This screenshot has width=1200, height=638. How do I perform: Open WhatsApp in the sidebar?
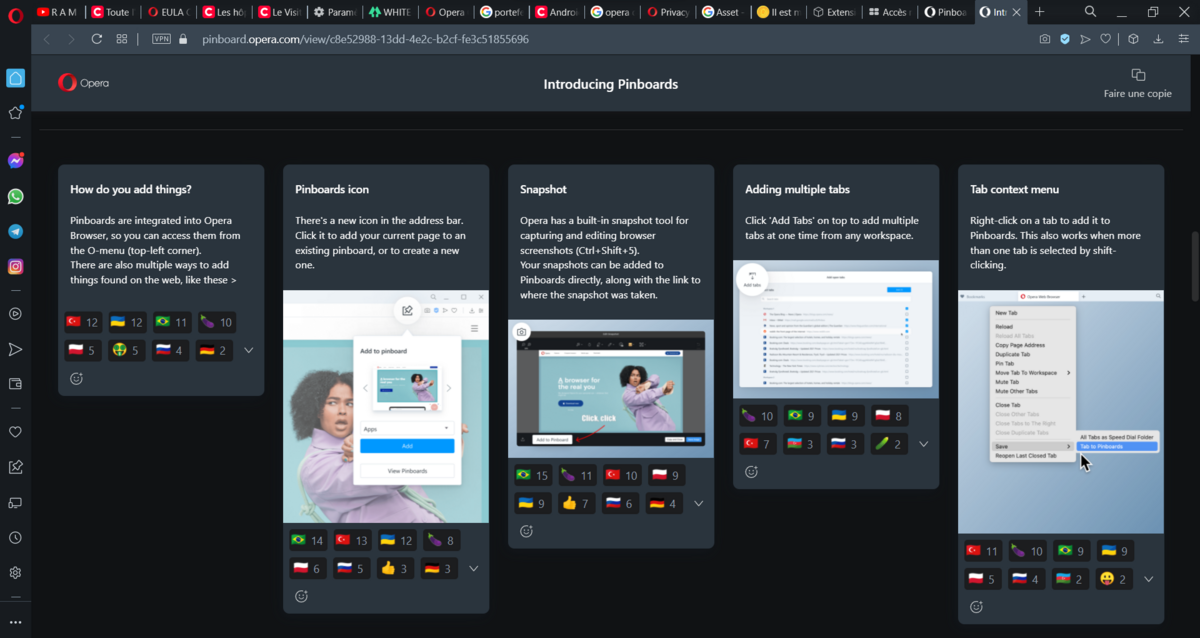coord(15,196)
